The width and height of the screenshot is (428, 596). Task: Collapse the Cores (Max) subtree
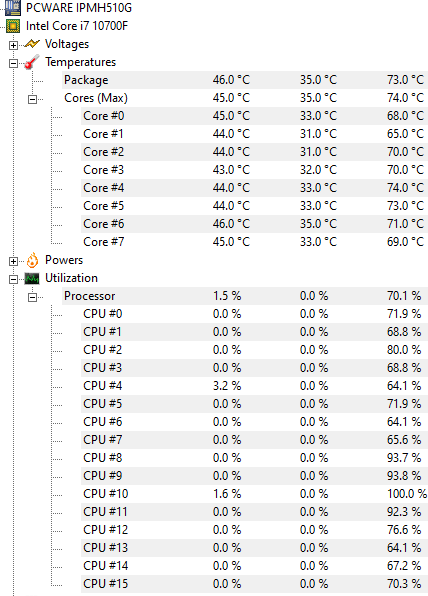[32, 99]
